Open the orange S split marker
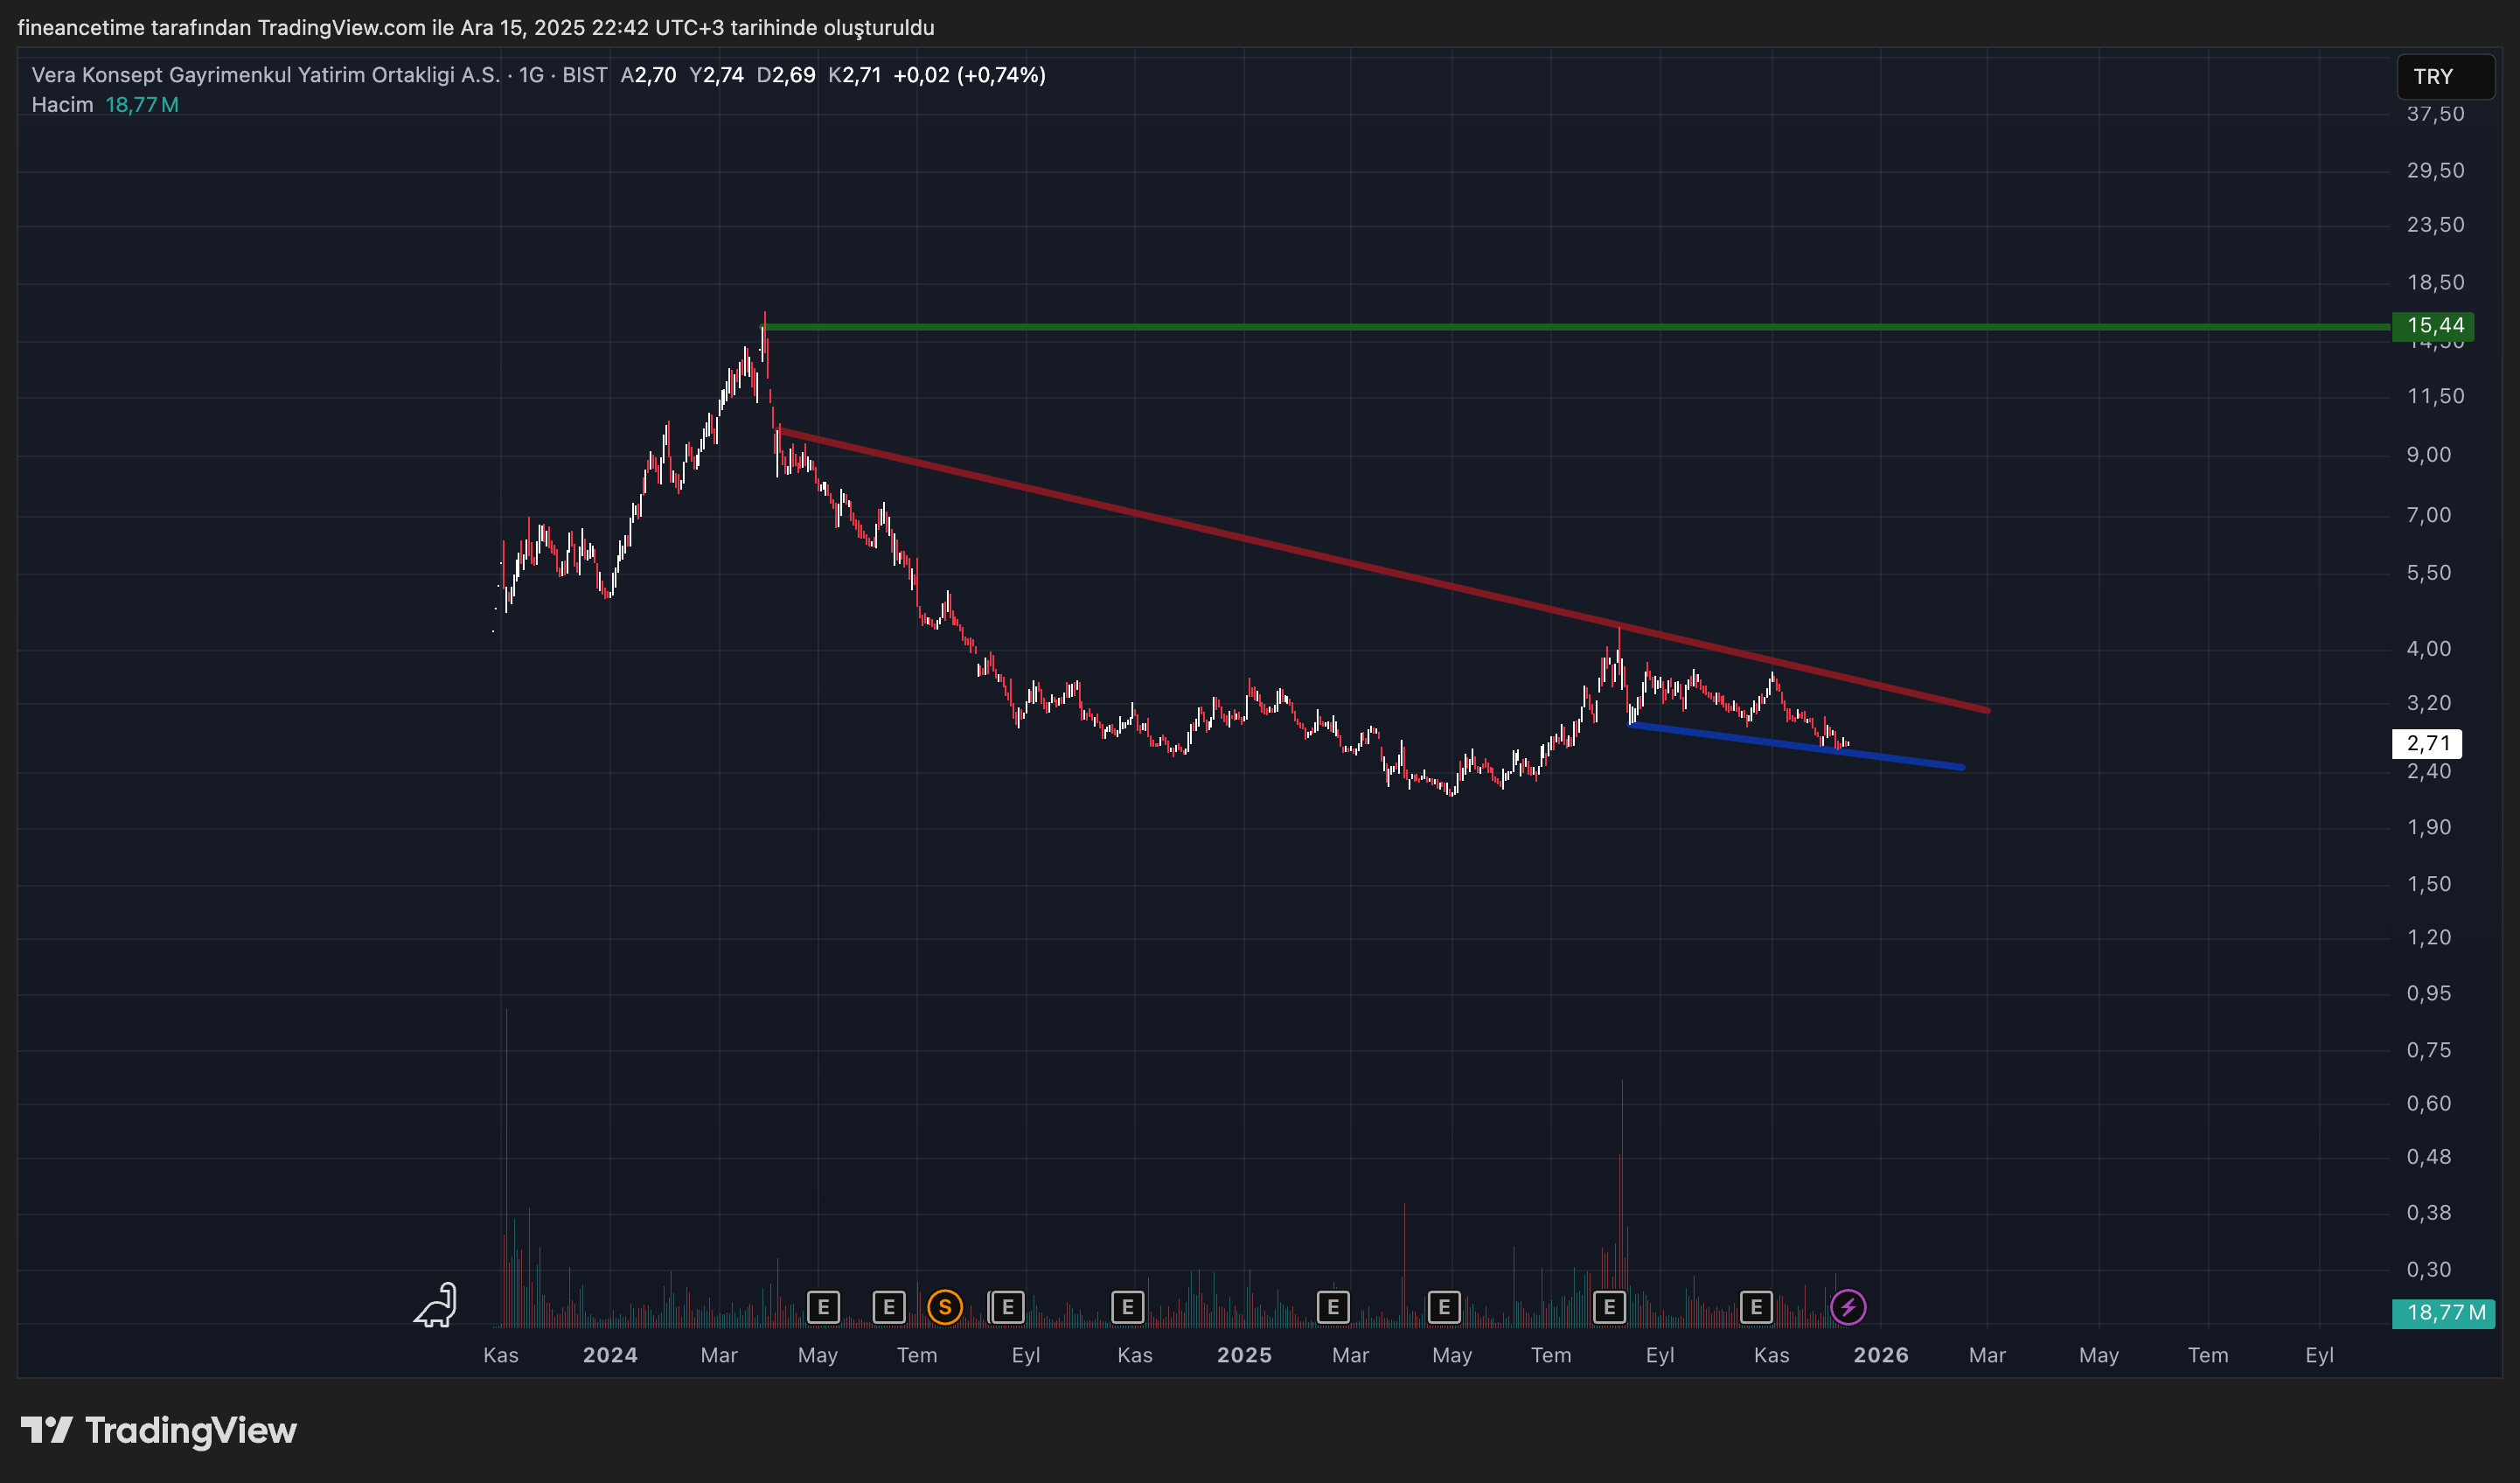The image size is (2520, 1483). tap(944, 1307)
